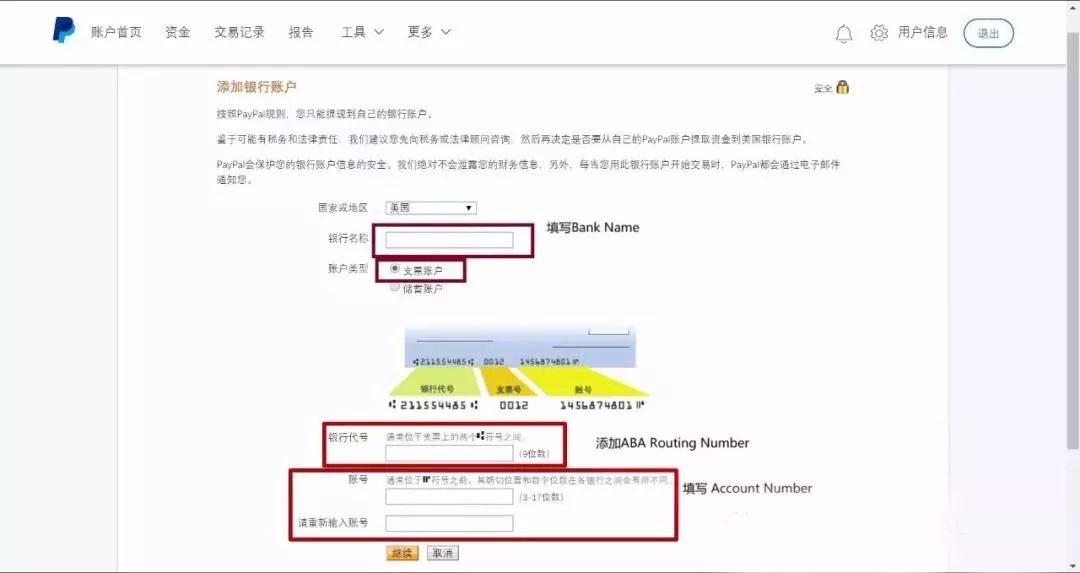This screenshot has height=573, width=1080.
Task: Click the (9位数) hint text
Action: (534, 454)
